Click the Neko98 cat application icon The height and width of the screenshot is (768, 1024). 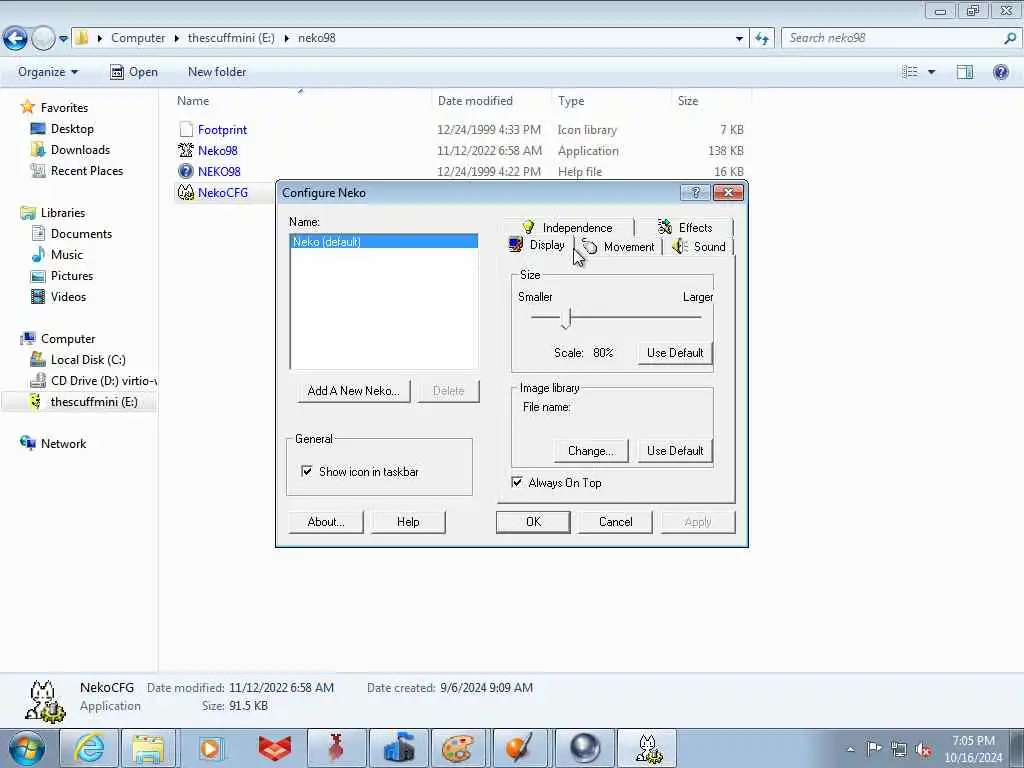coord(186,150)
